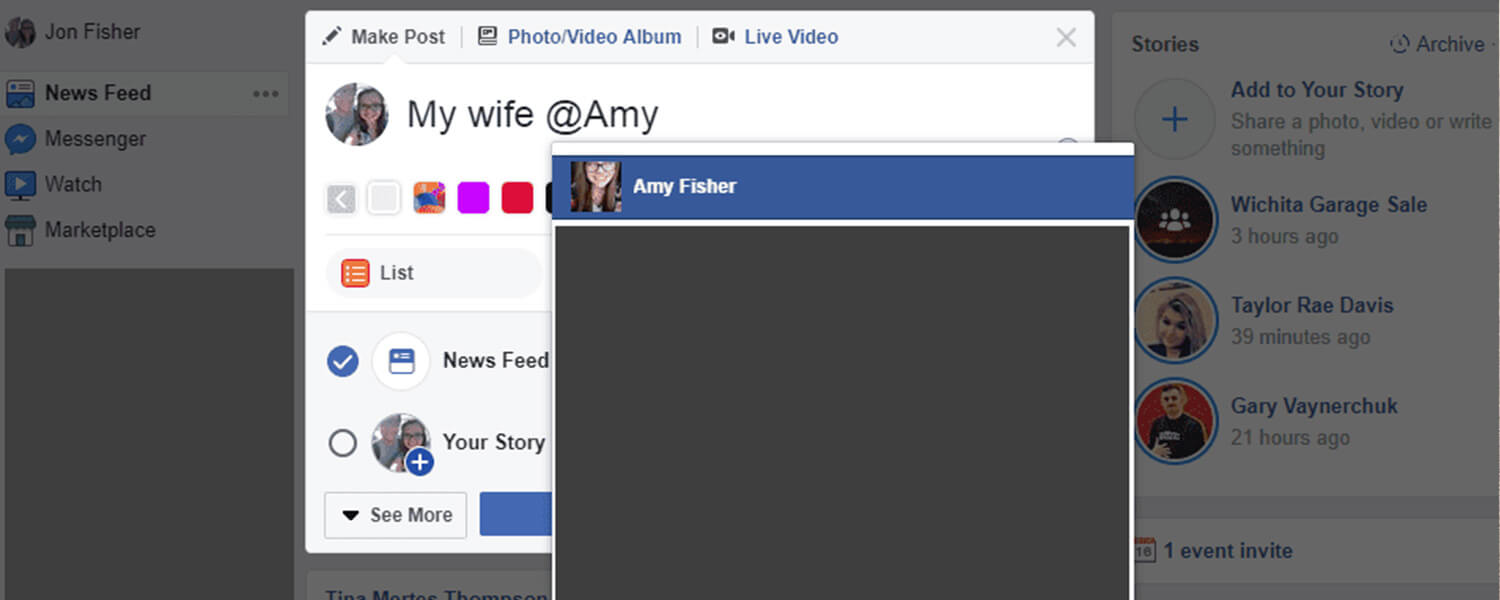1500x600 pixels.
Task: View Taylor Rae Davis story thumbnail
Action: tap(1176, 320)
